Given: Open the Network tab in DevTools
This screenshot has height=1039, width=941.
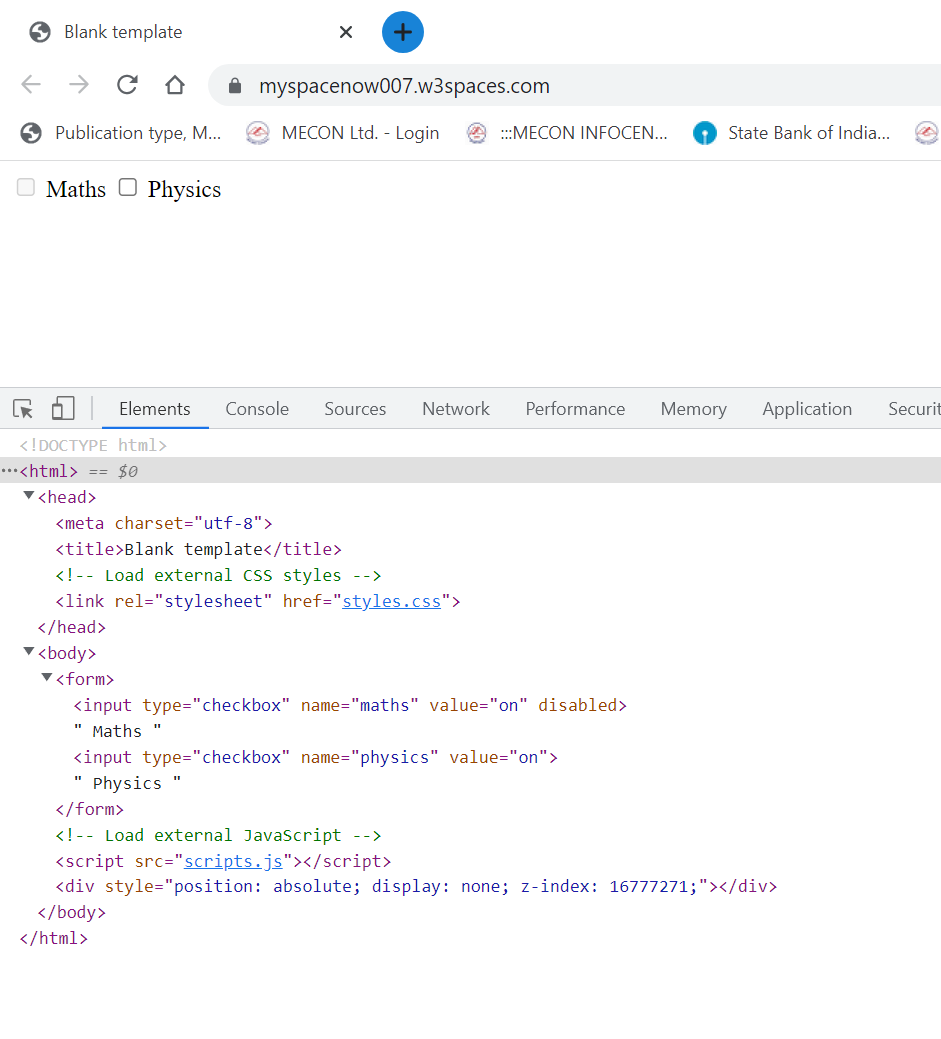Looking at the screenshot, I should (456, 409).
